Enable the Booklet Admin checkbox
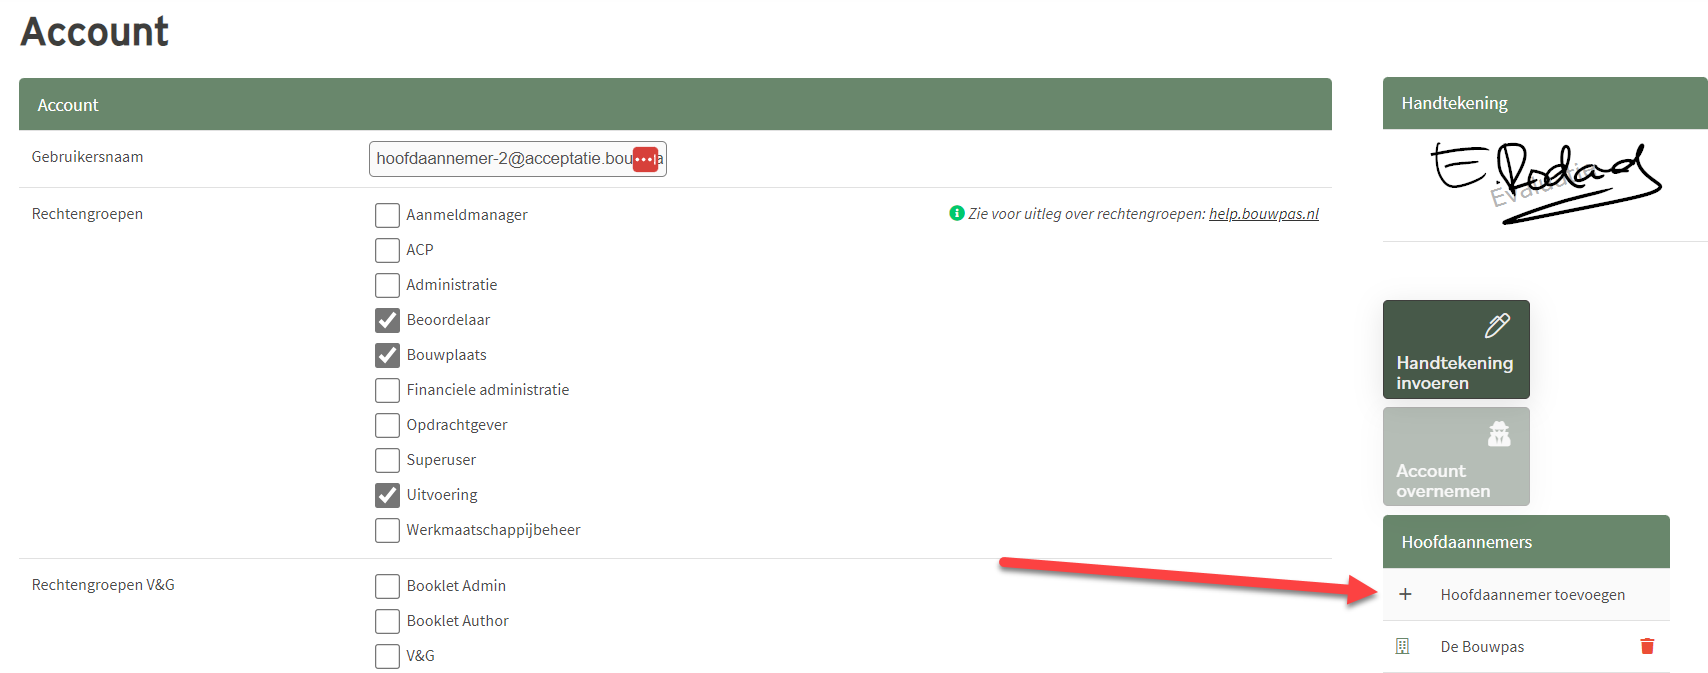The image size is (1708, 673). 387,586
